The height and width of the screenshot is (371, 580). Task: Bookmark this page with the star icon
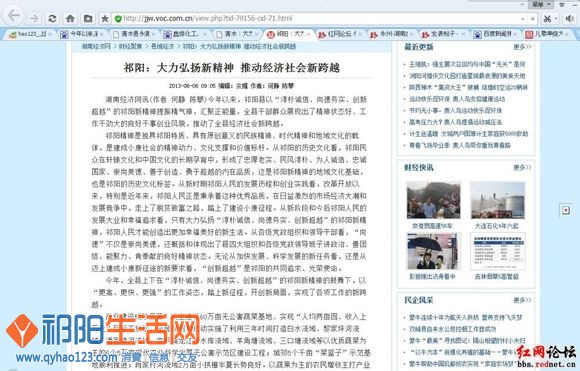click(x=105, y=18)
